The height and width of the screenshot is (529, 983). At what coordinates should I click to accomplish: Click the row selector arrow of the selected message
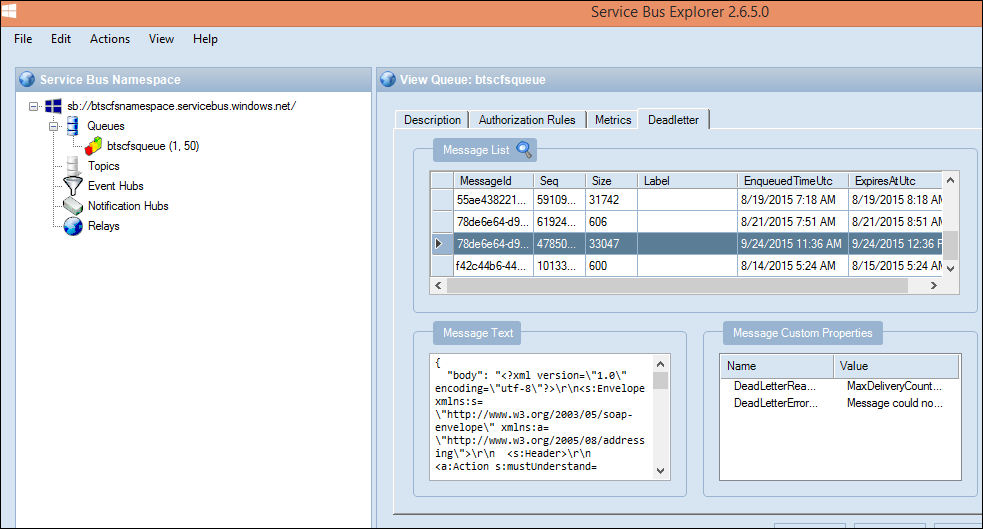point(442,244)
